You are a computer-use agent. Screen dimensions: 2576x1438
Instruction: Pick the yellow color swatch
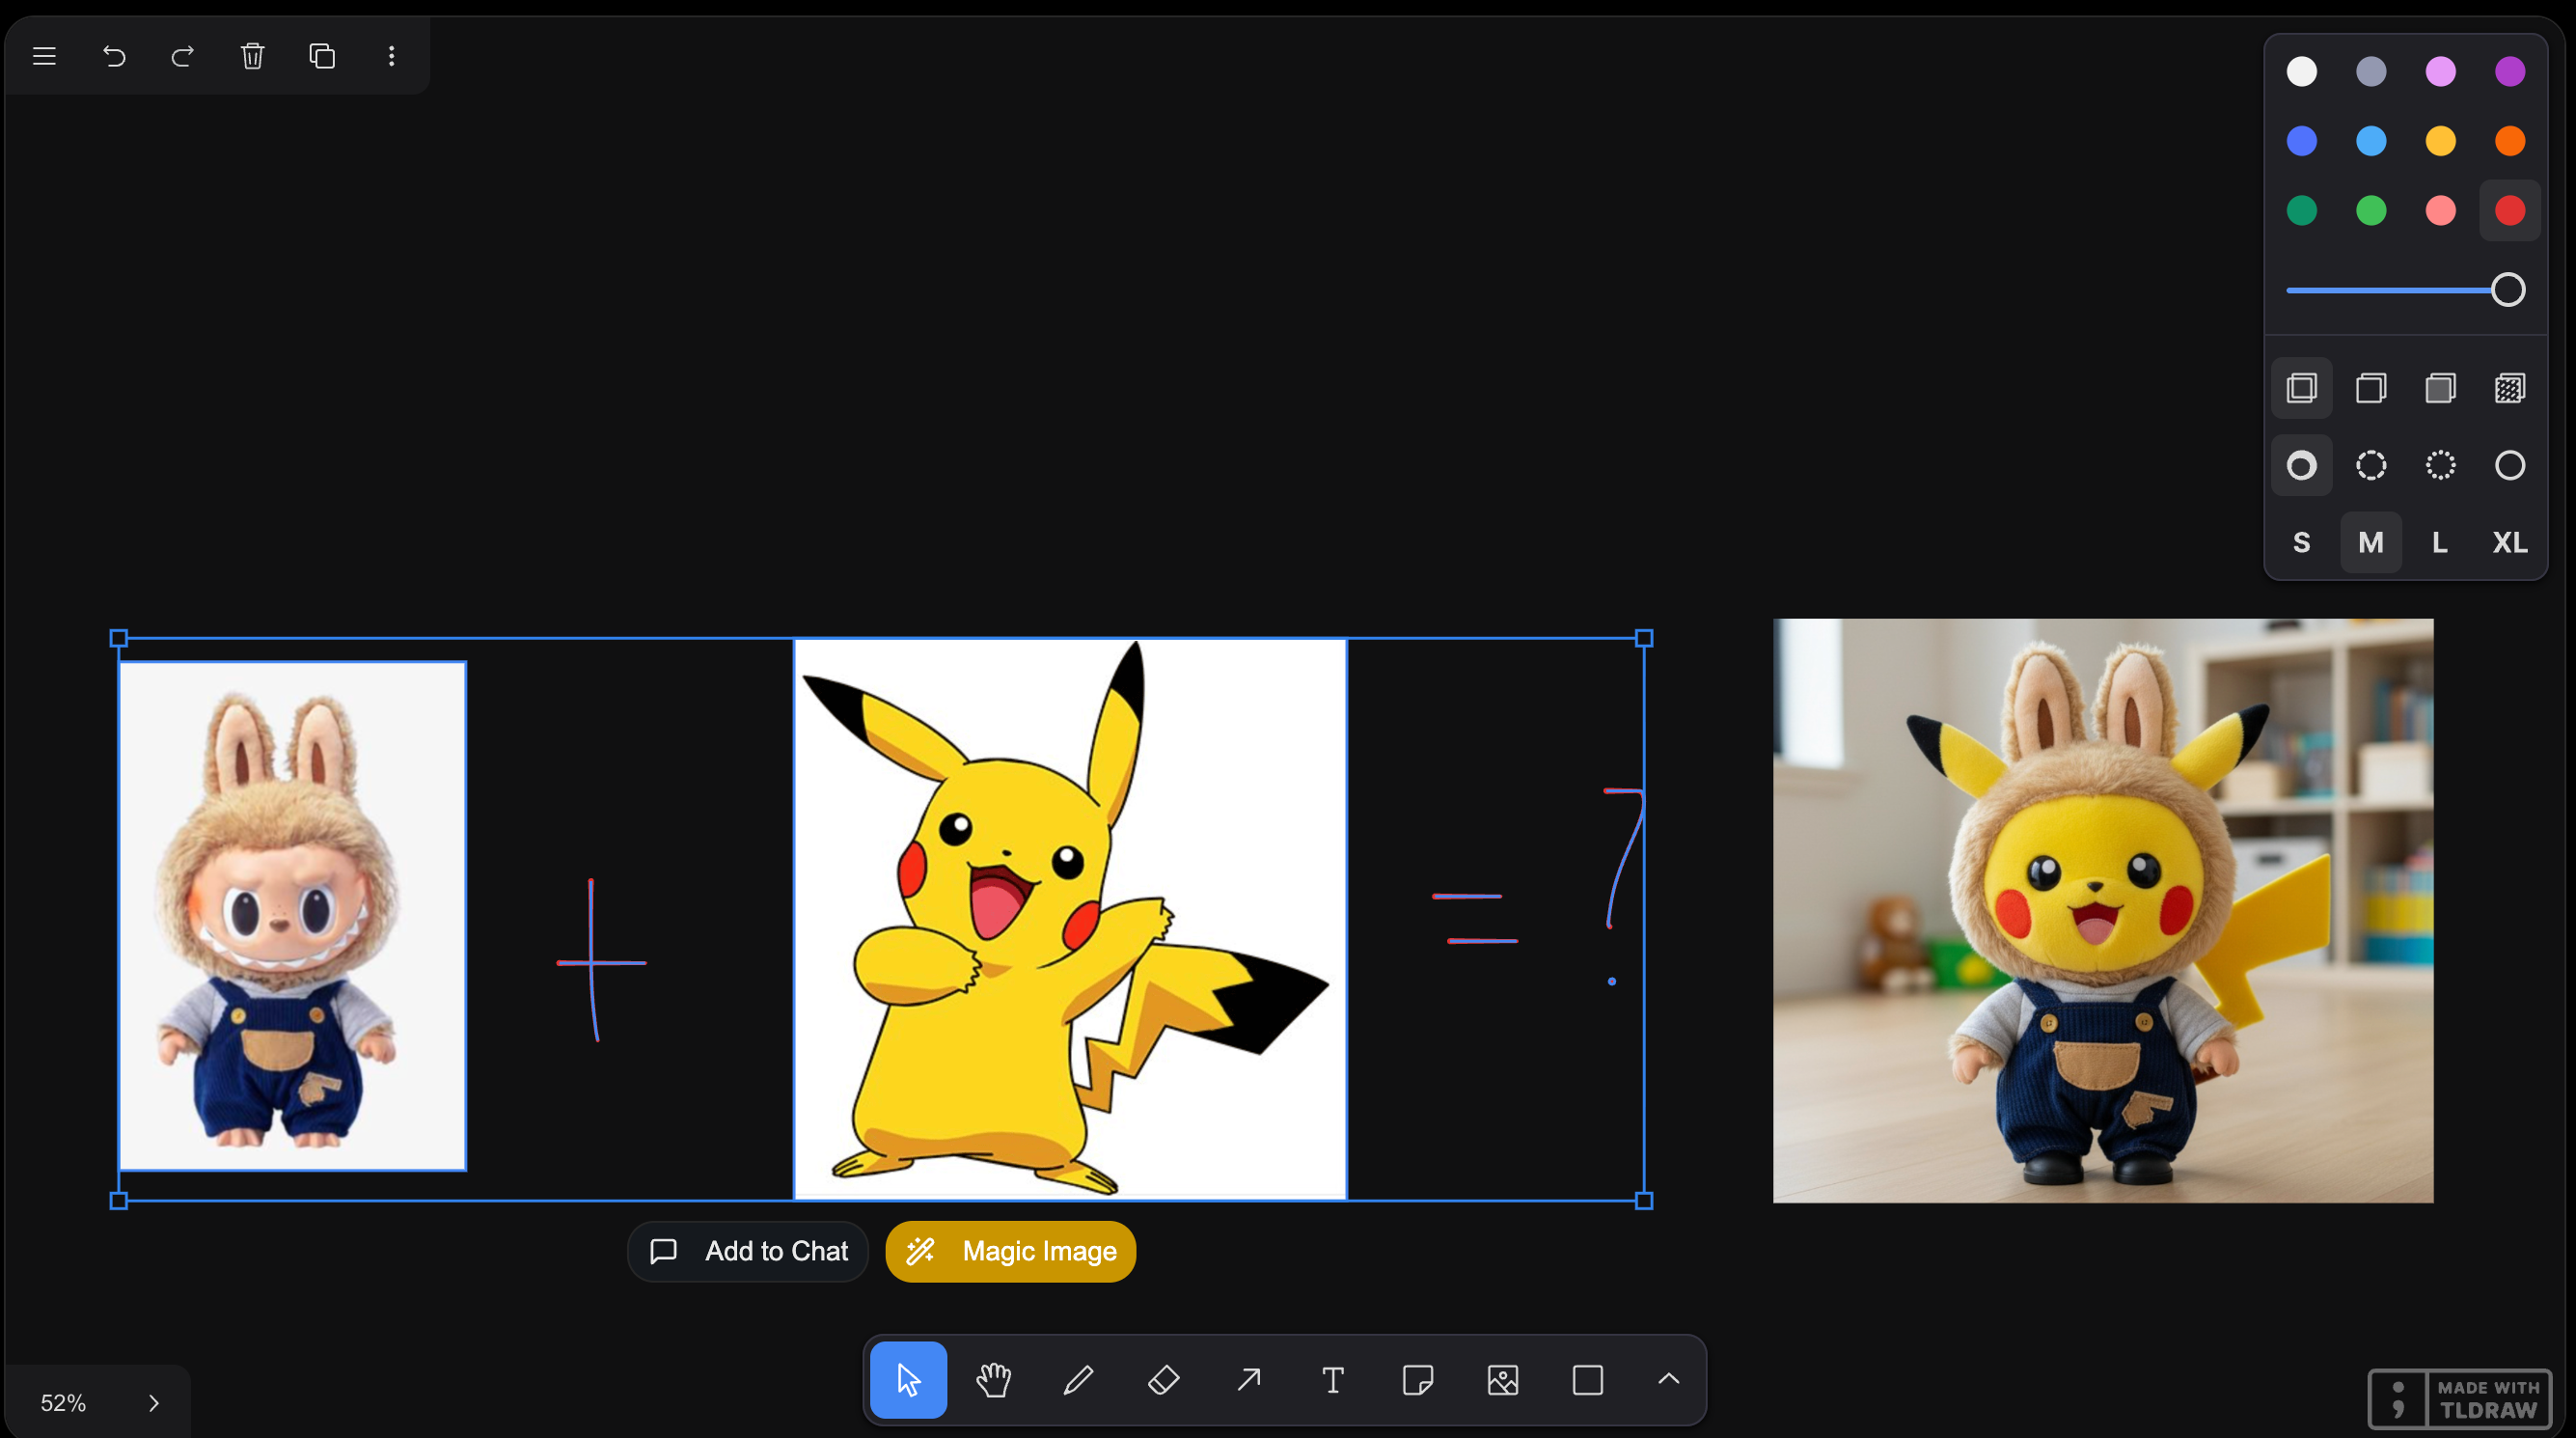(2441, 141)
